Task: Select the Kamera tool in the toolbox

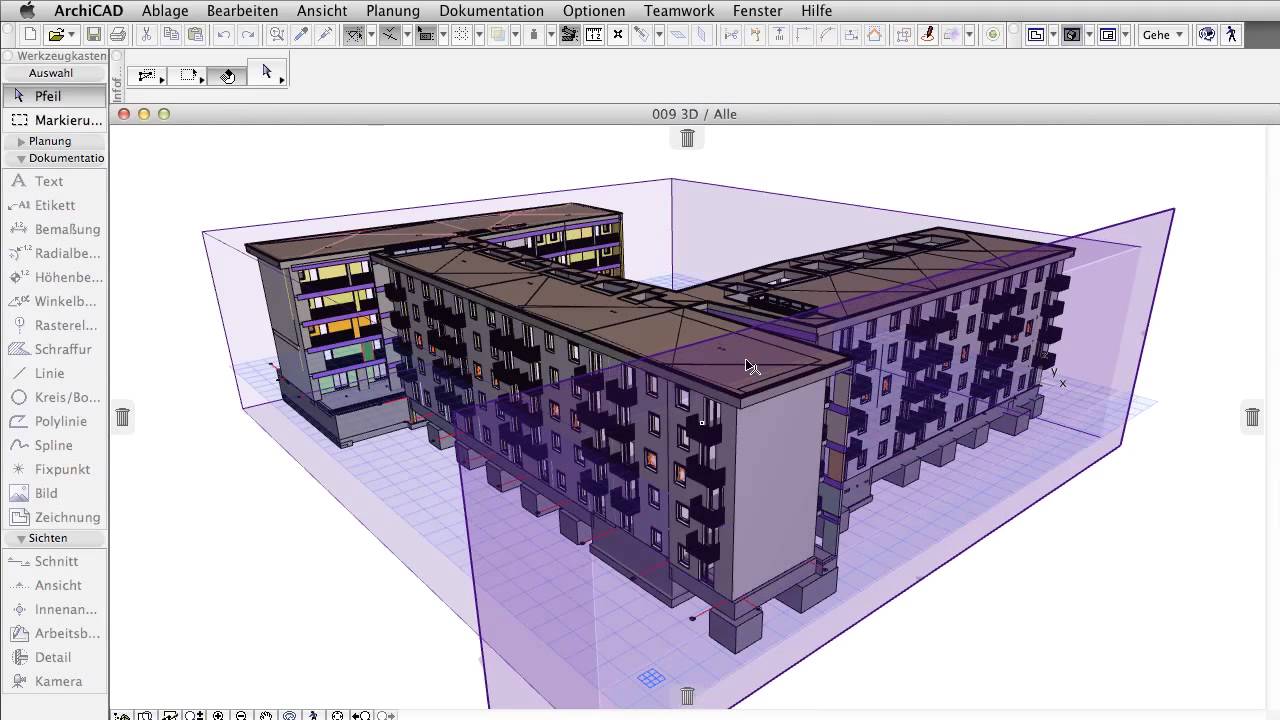Action: tap(54, 681)
